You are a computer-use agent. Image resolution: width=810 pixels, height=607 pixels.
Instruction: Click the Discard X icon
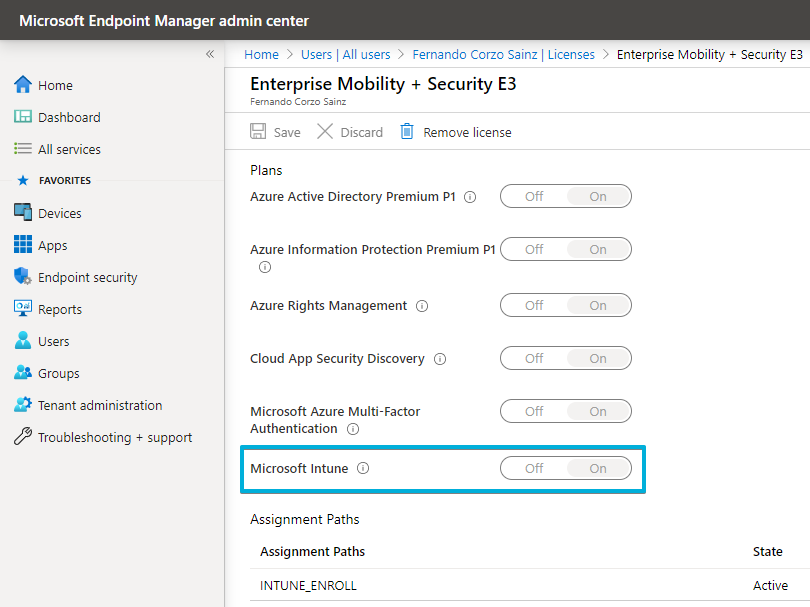tap(324, 132)
